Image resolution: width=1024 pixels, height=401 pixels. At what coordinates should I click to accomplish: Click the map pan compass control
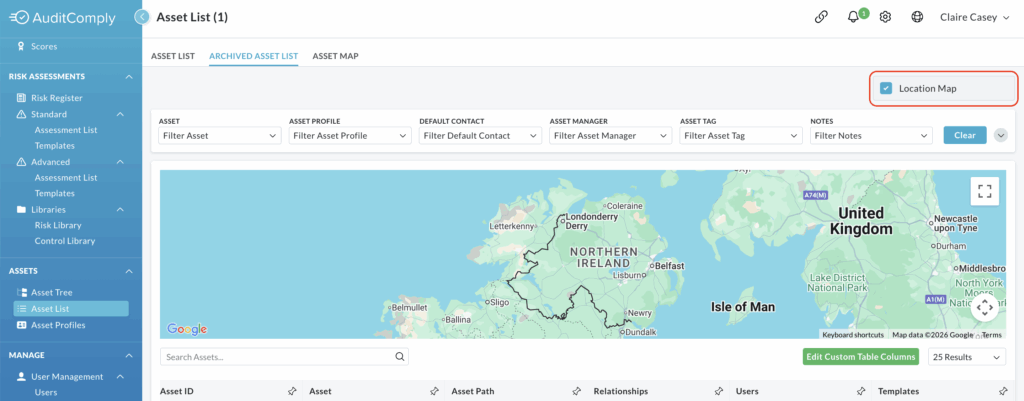pyautogui.click(x=984, y=308)
